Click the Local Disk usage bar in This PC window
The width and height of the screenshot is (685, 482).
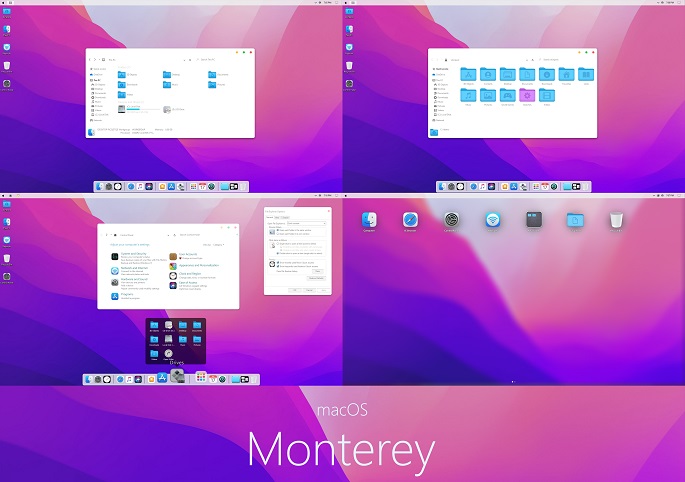[143, 109]
